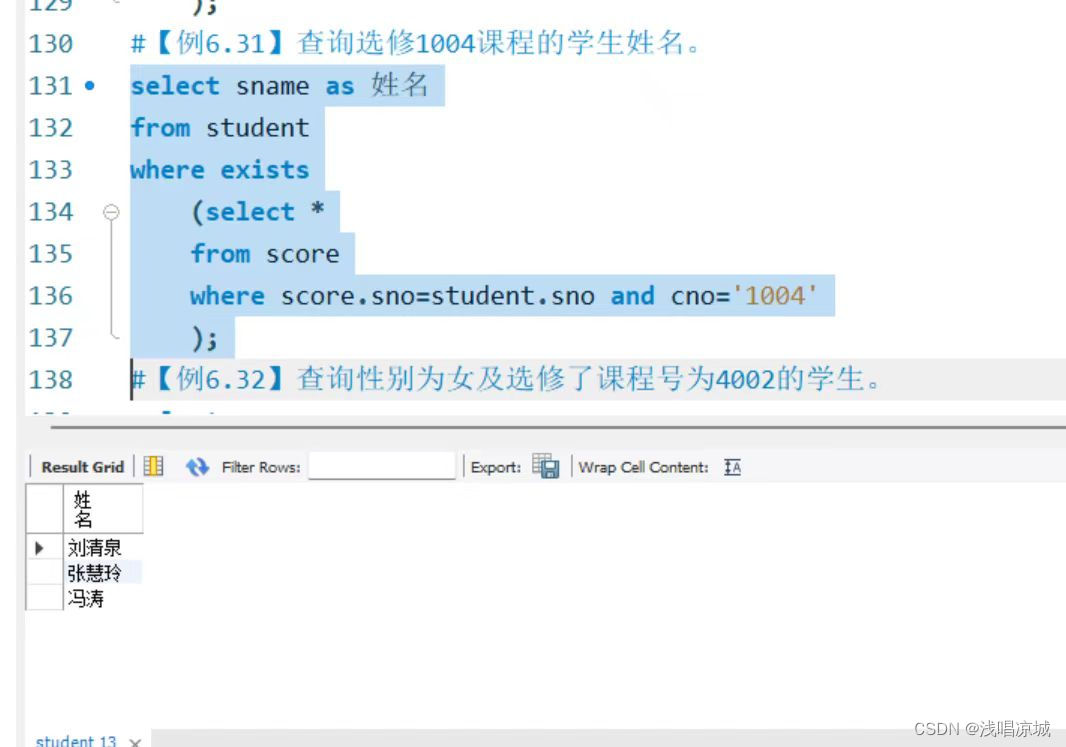Viewport: 1066px width, 747px height.
Task: Select the 冯涛 result cell
Action: pyautogui.click(x=88, y=597)
